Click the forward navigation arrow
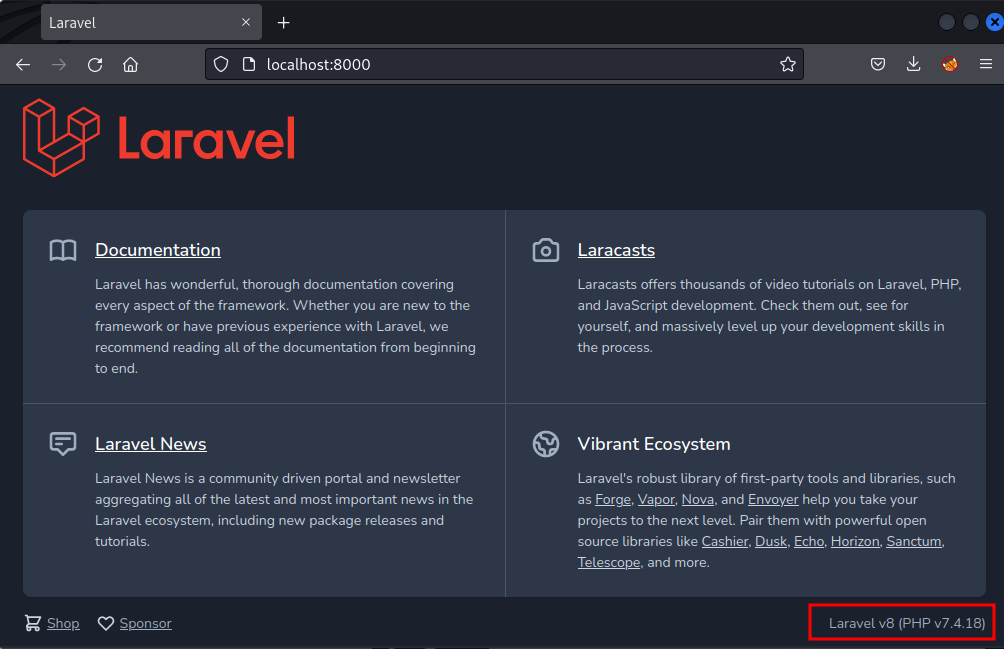 tap(59, 65)
